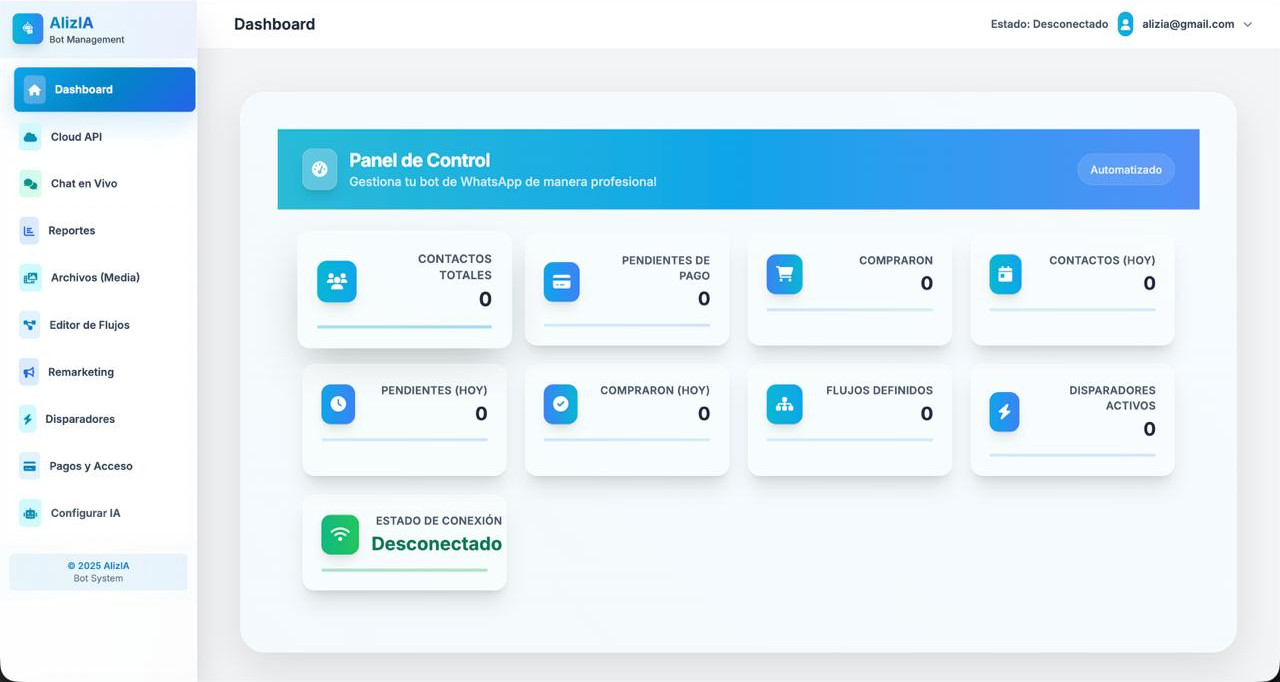The image size is (1280, 682).
Task: Click the Desconectado connection status text
Action: coord(436,544)
